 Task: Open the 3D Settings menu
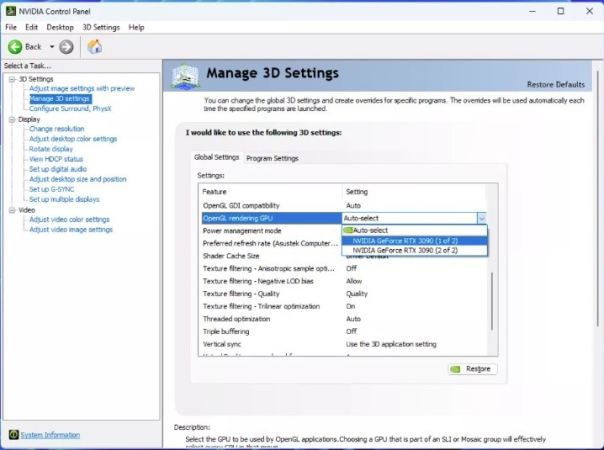click(101, 27)
